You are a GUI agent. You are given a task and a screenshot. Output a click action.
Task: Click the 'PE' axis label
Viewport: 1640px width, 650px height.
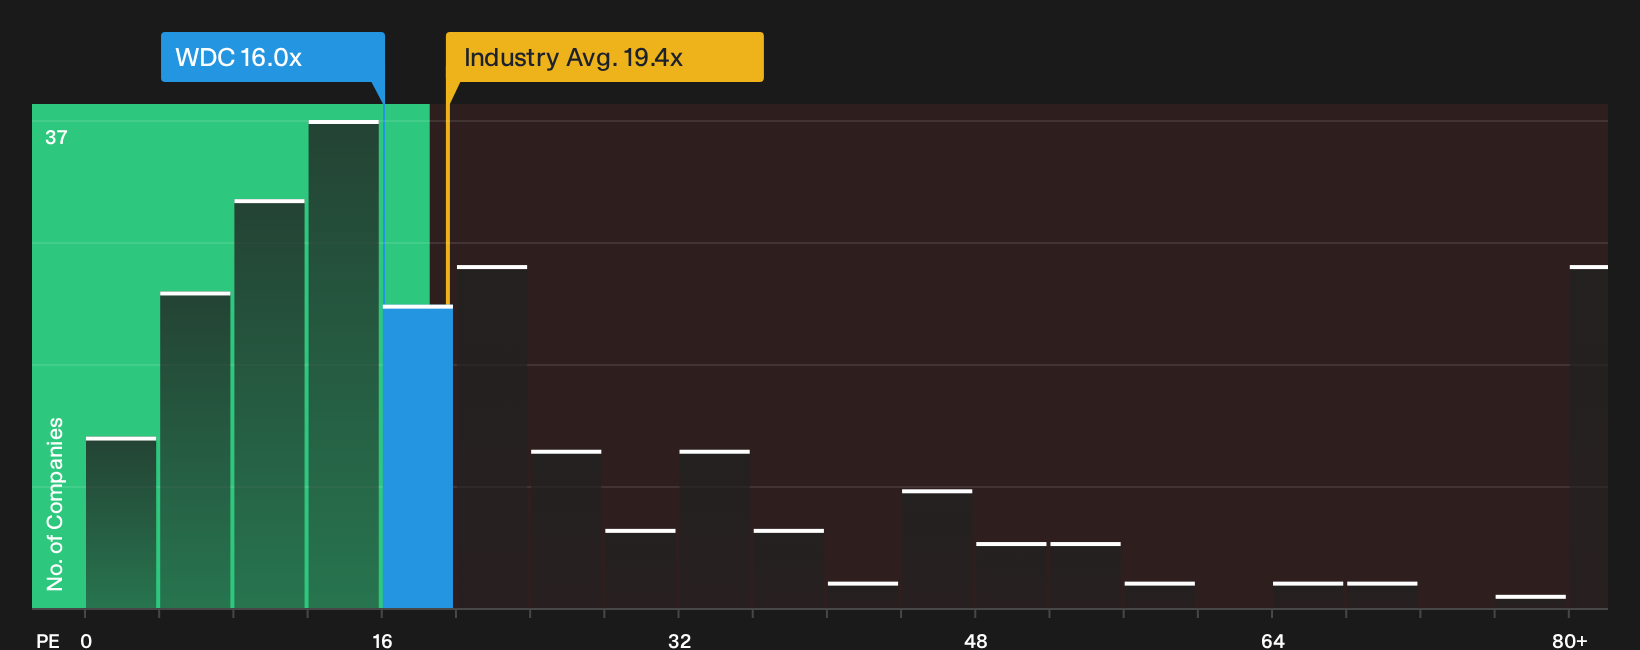pyautogui.click(x=48, y=641)
